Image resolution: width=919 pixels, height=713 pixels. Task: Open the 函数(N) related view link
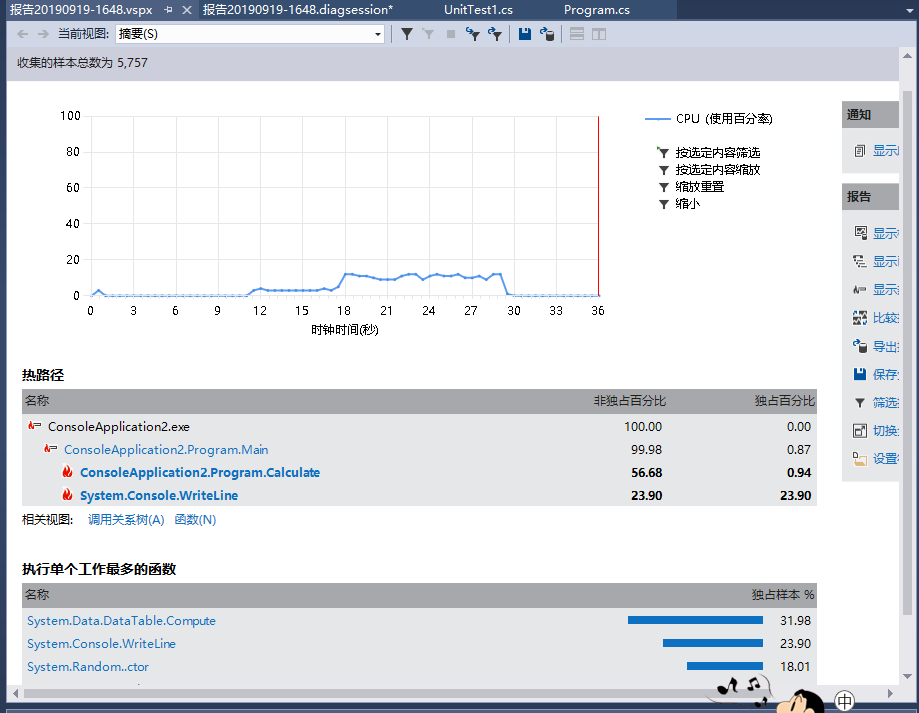[195, 520]
